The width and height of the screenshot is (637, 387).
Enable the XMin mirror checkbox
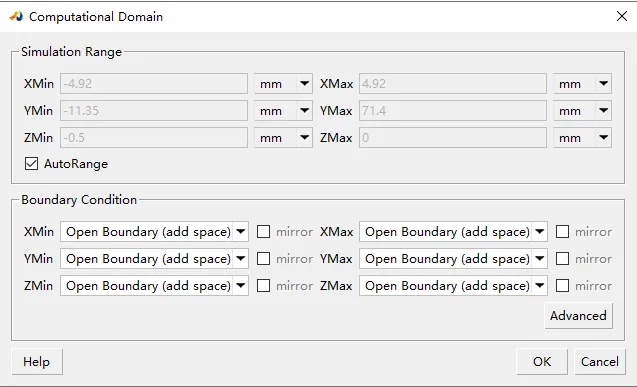(x=263, y=231)
